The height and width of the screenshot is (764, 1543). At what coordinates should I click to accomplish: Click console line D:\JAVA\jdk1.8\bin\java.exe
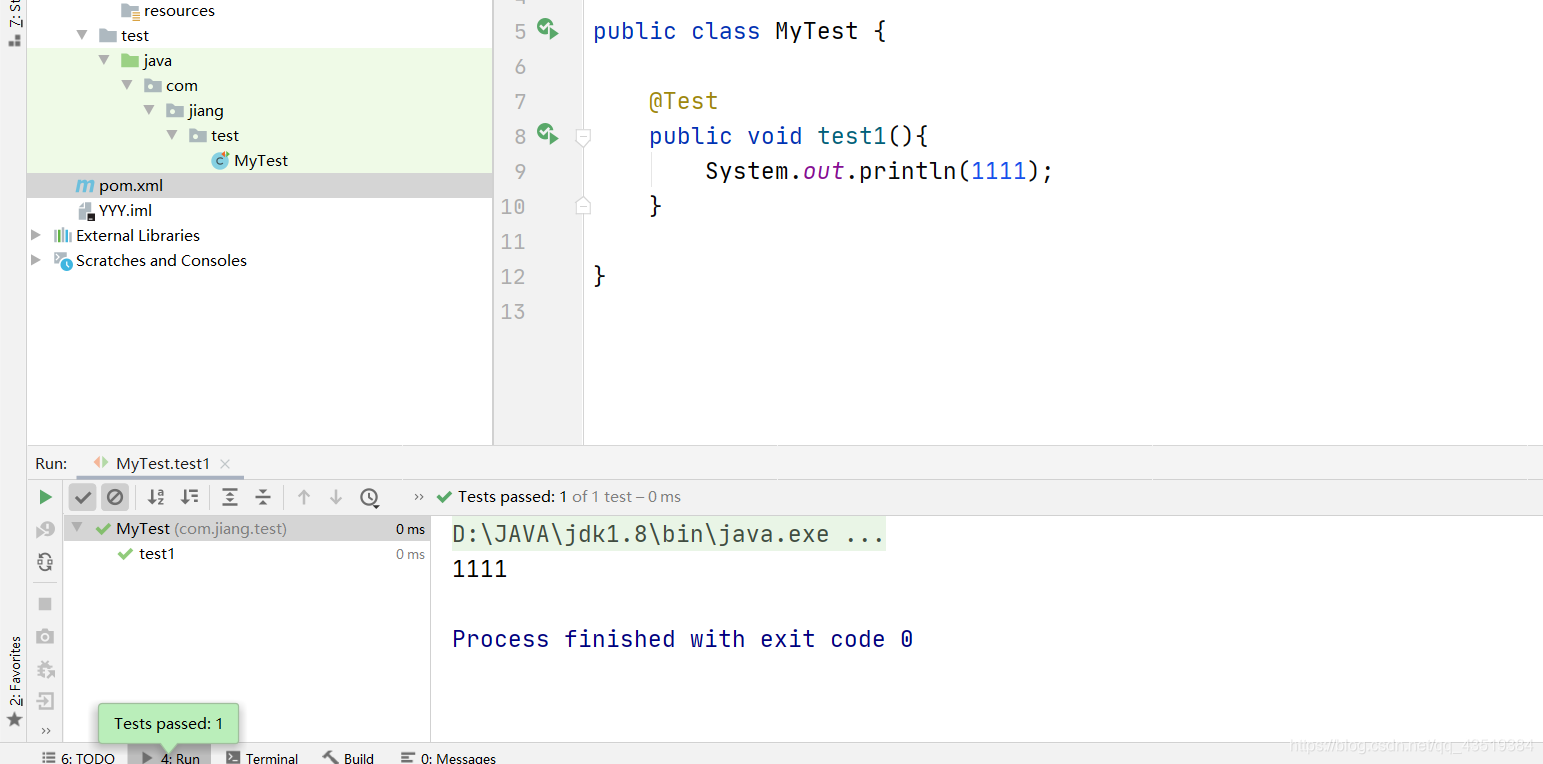point(668,535)
